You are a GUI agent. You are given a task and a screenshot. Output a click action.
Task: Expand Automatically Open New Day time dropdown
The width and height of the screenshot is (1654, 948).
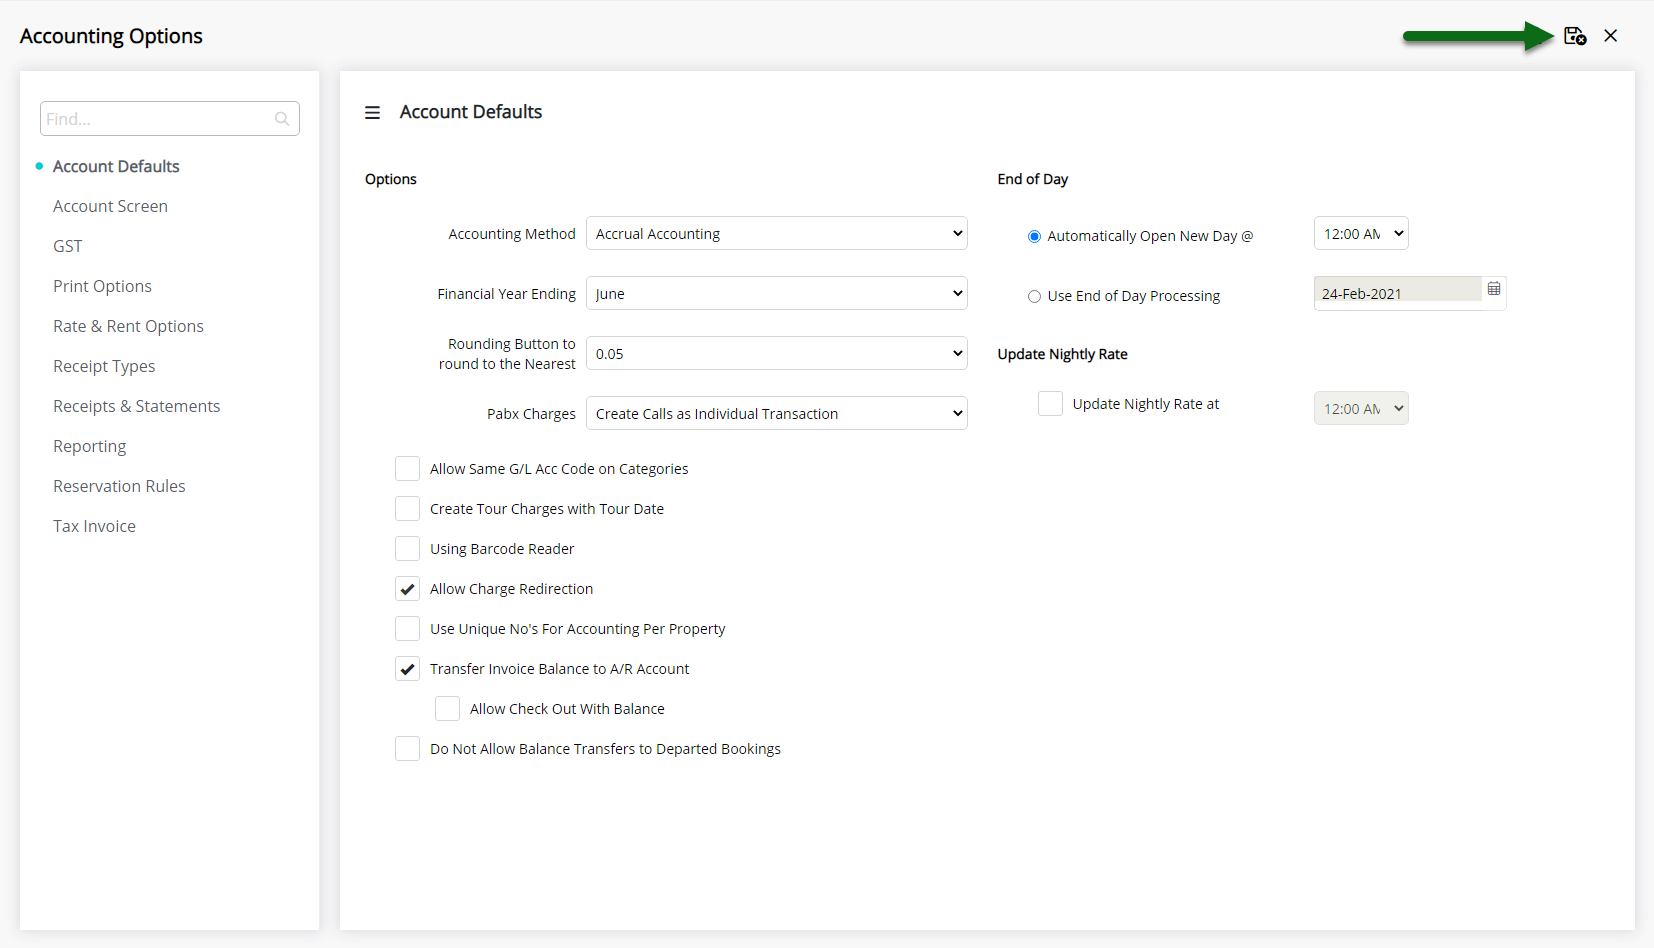[x=1360, y=234]
